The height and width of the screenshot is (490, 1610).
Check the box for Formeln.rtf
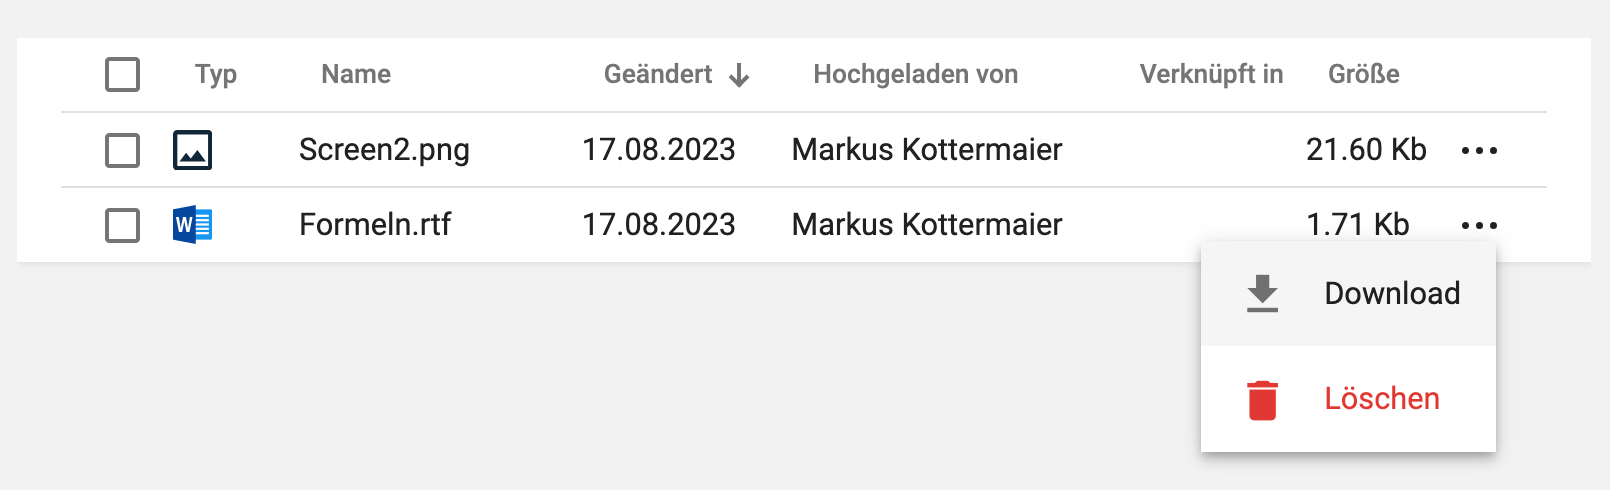[x=122, y=225]
